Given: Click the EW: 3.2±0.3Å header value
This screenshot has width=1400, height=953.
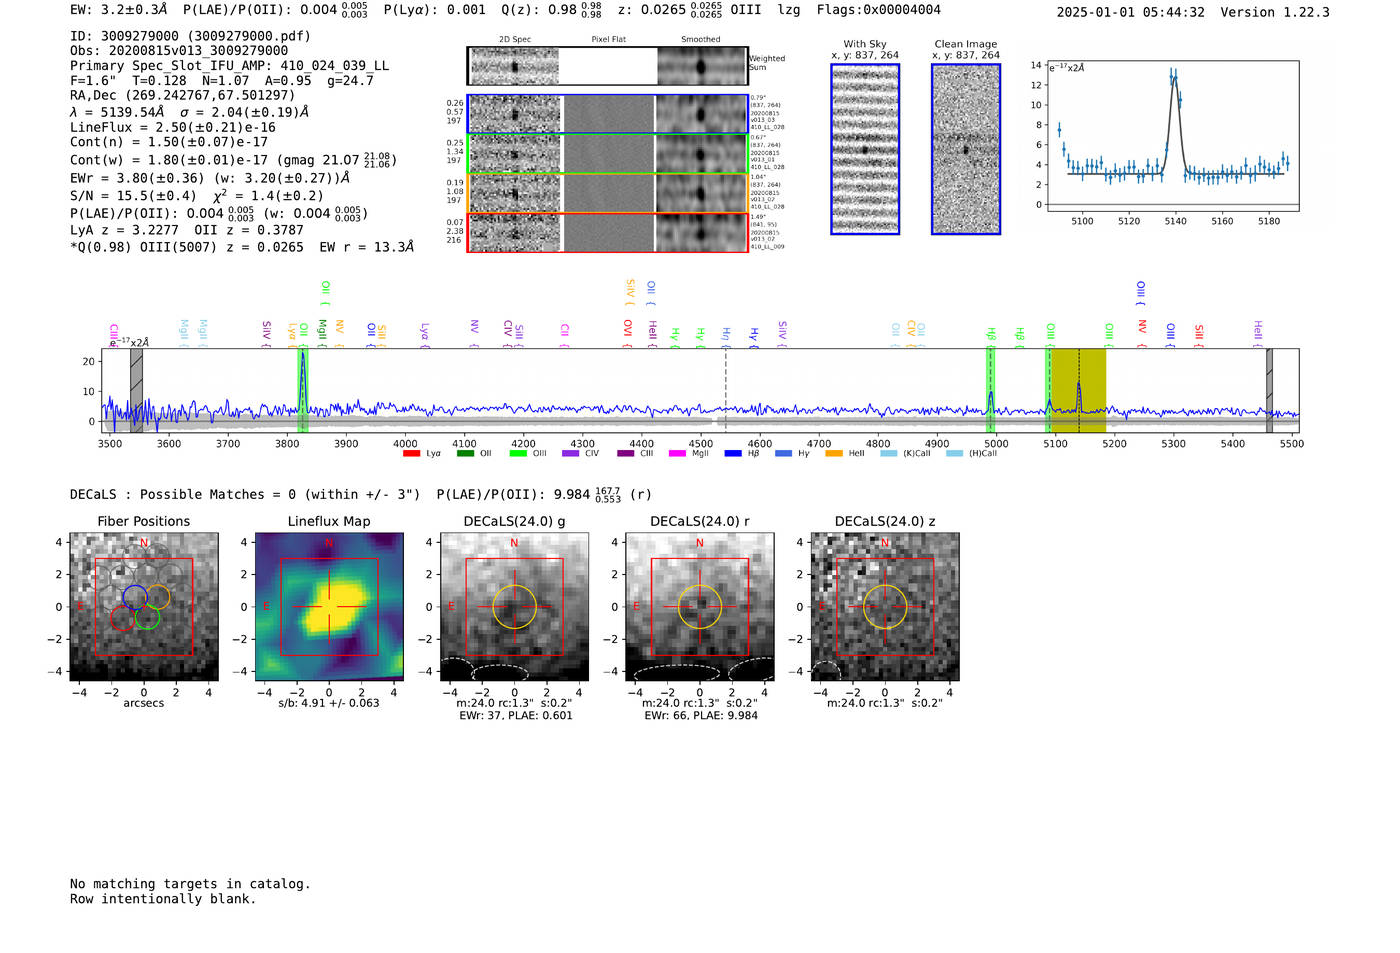Looking at the screenshot, I should (x=119, y=10).
